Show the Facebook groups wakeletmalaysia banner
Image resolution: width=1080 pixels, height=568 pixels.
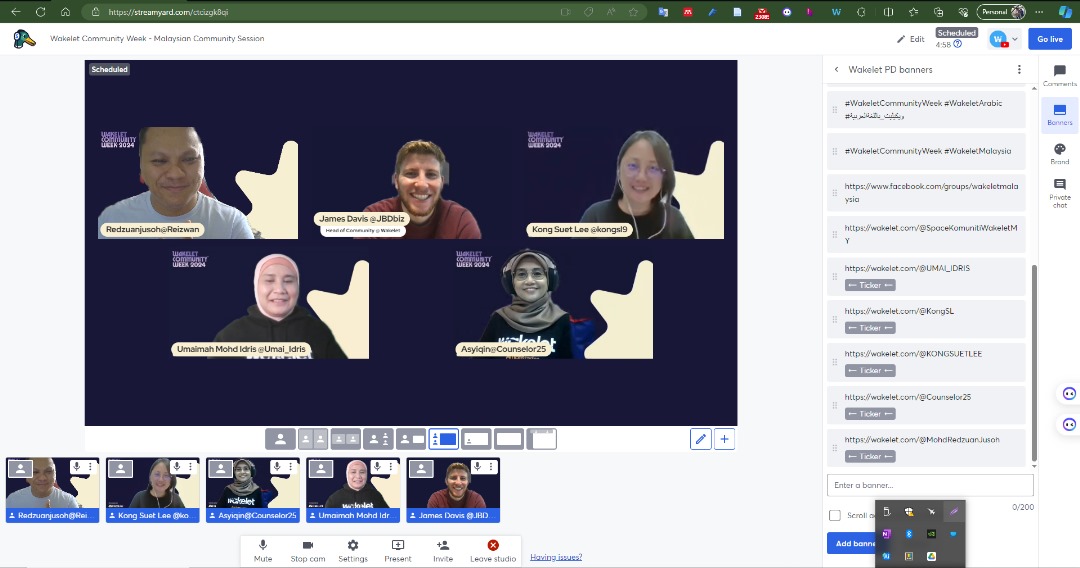tap(926, 193)
